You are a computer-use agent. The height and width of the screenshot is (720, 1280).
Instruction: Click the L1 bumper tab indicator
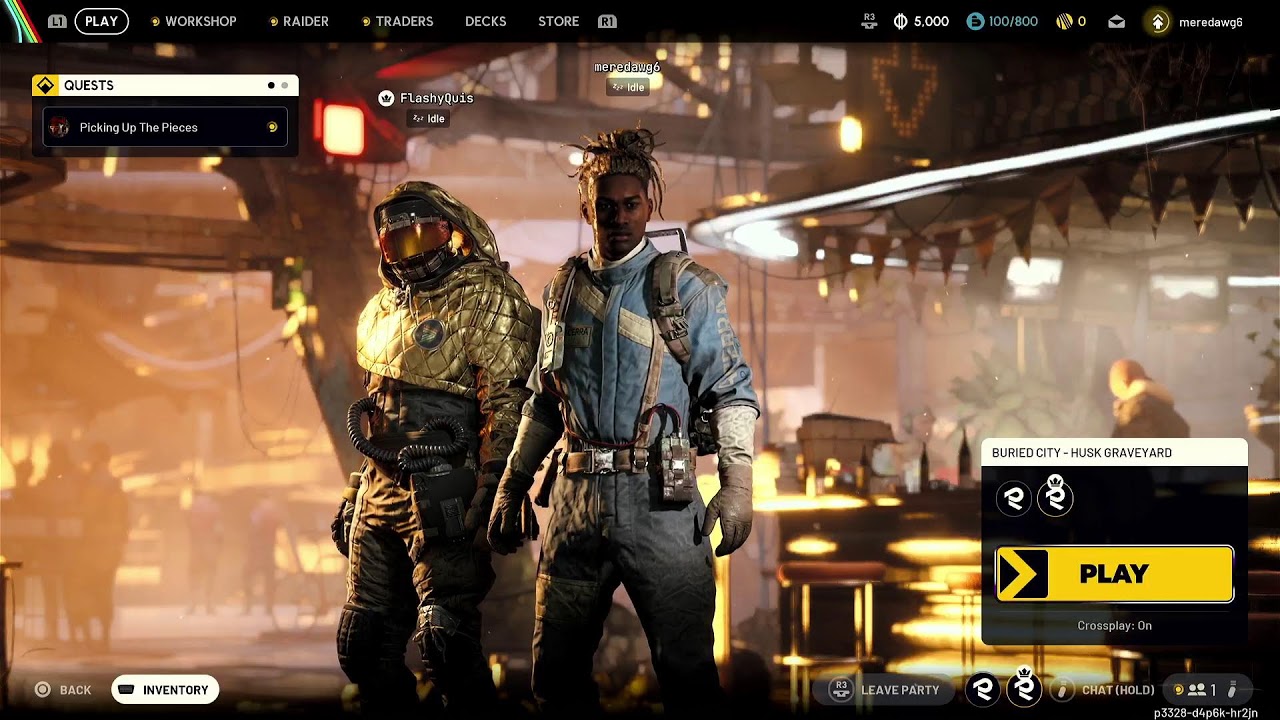pos(57,21)
